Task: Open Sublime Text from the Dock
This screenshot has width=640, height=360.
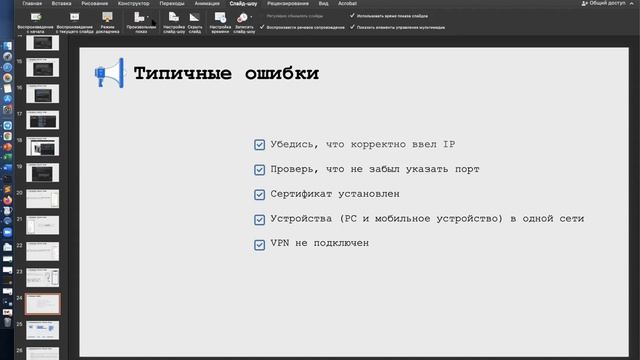Action: point(7,189)
